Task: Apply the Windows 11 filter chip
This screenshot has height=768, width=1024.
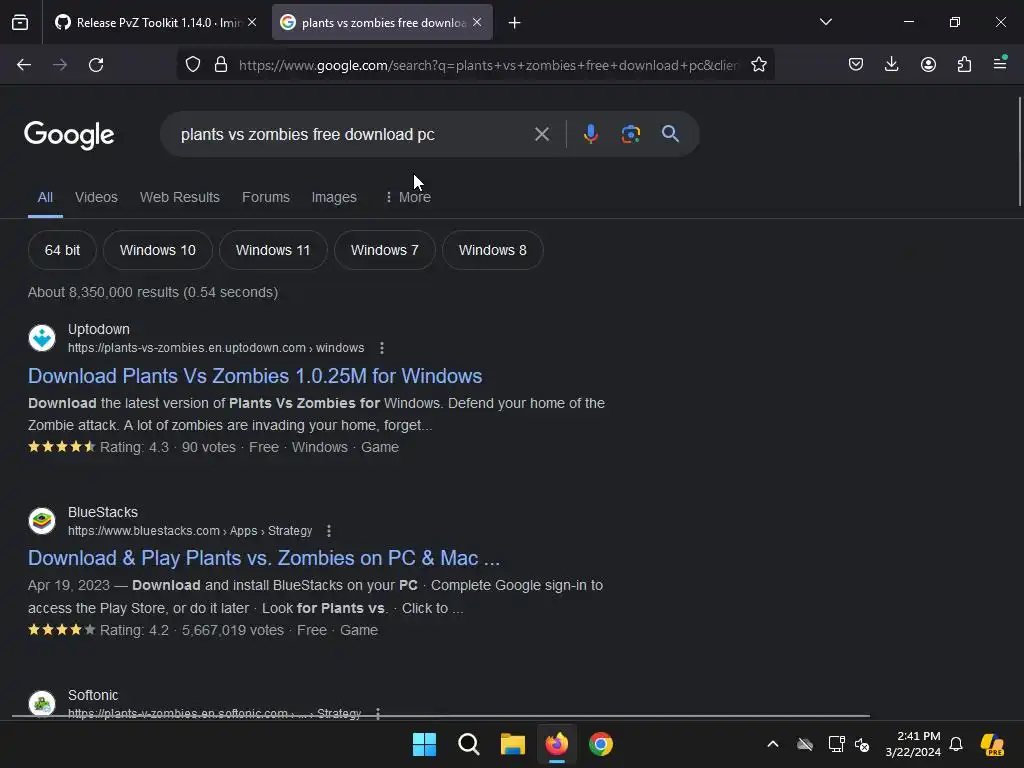Action: click(x=273, y=250)
